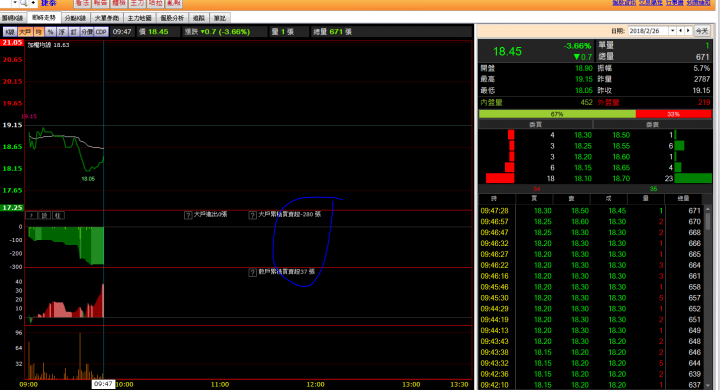Toggle the 大戶 indicator button
The image size is (720, 390).
[x=25, y=32]
